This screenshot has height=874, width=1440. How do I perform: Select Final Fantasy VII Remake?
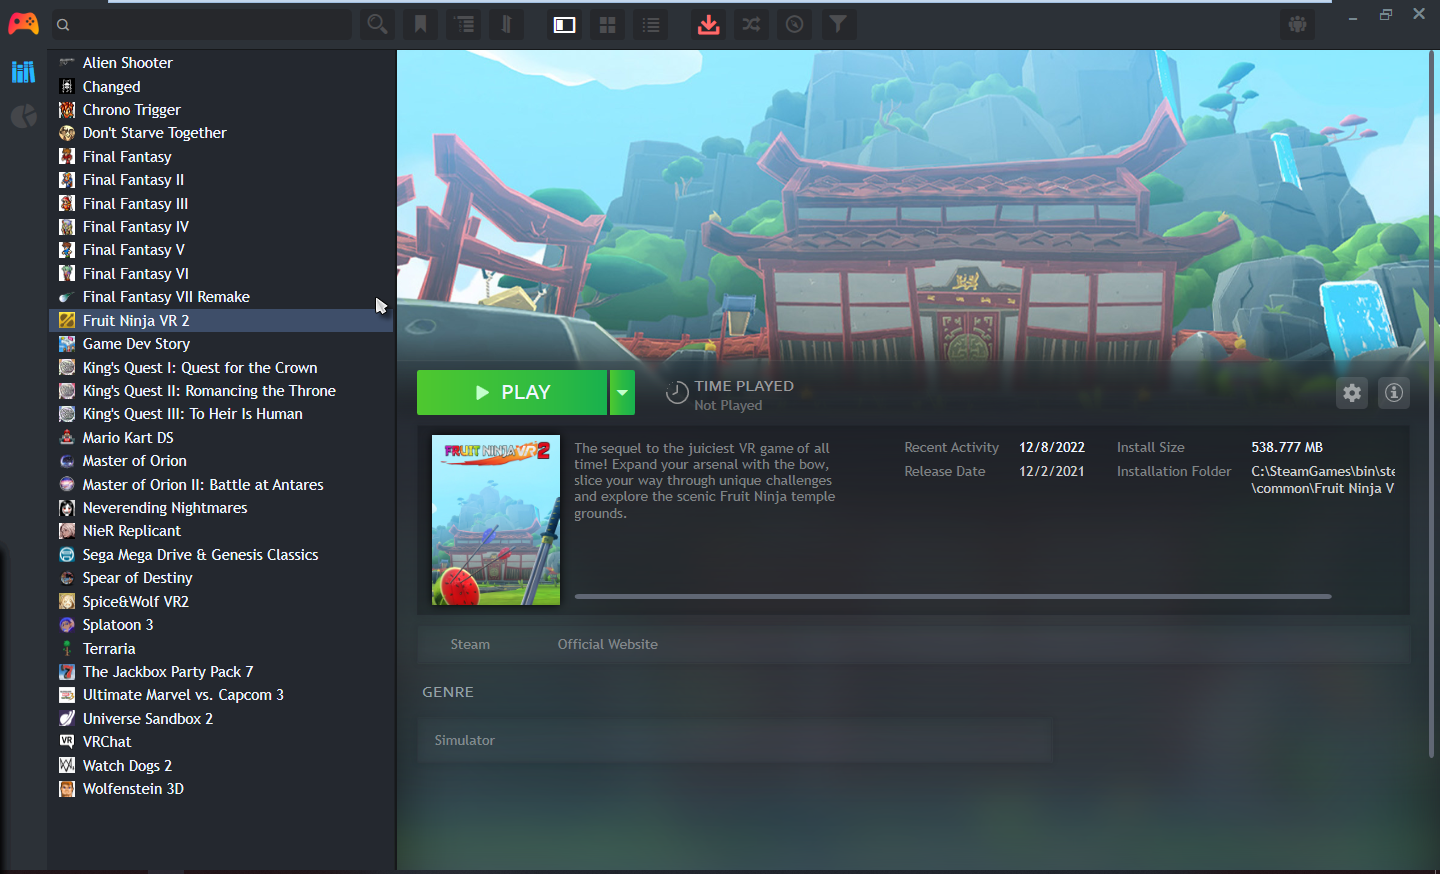(221, 297)
